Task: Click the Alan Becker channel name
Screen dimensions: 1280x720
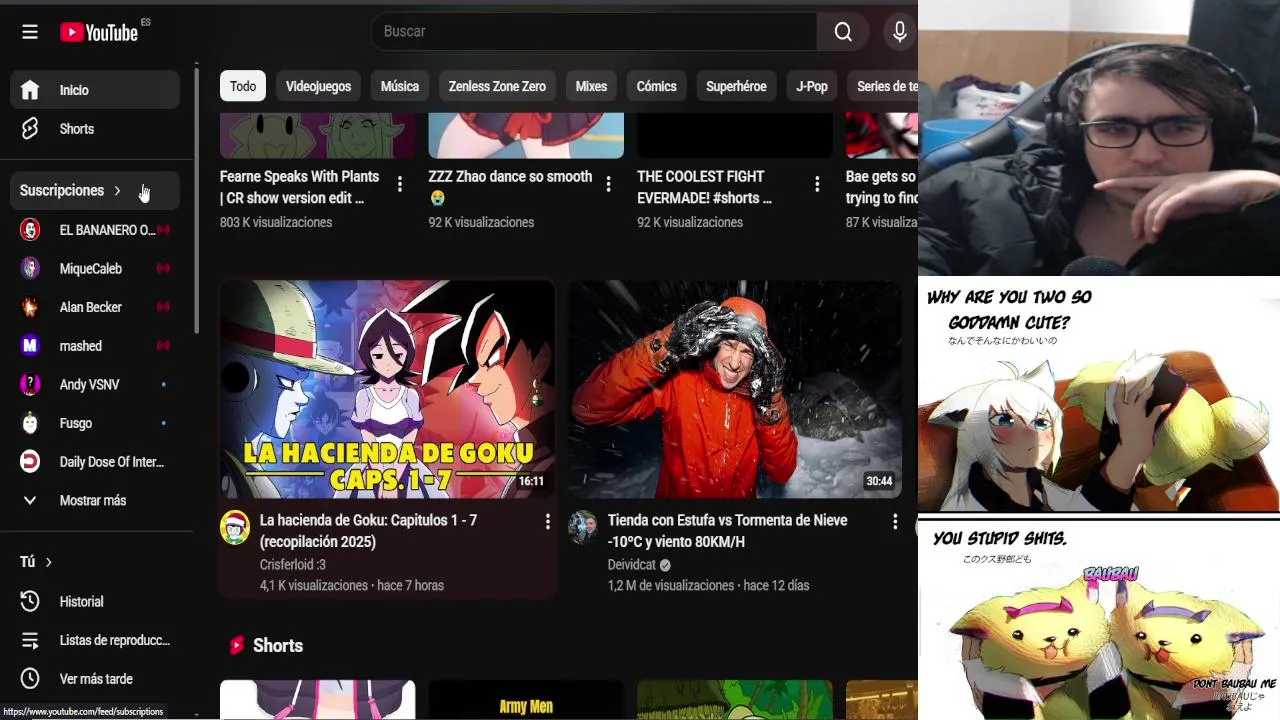Action: [91, 307]
